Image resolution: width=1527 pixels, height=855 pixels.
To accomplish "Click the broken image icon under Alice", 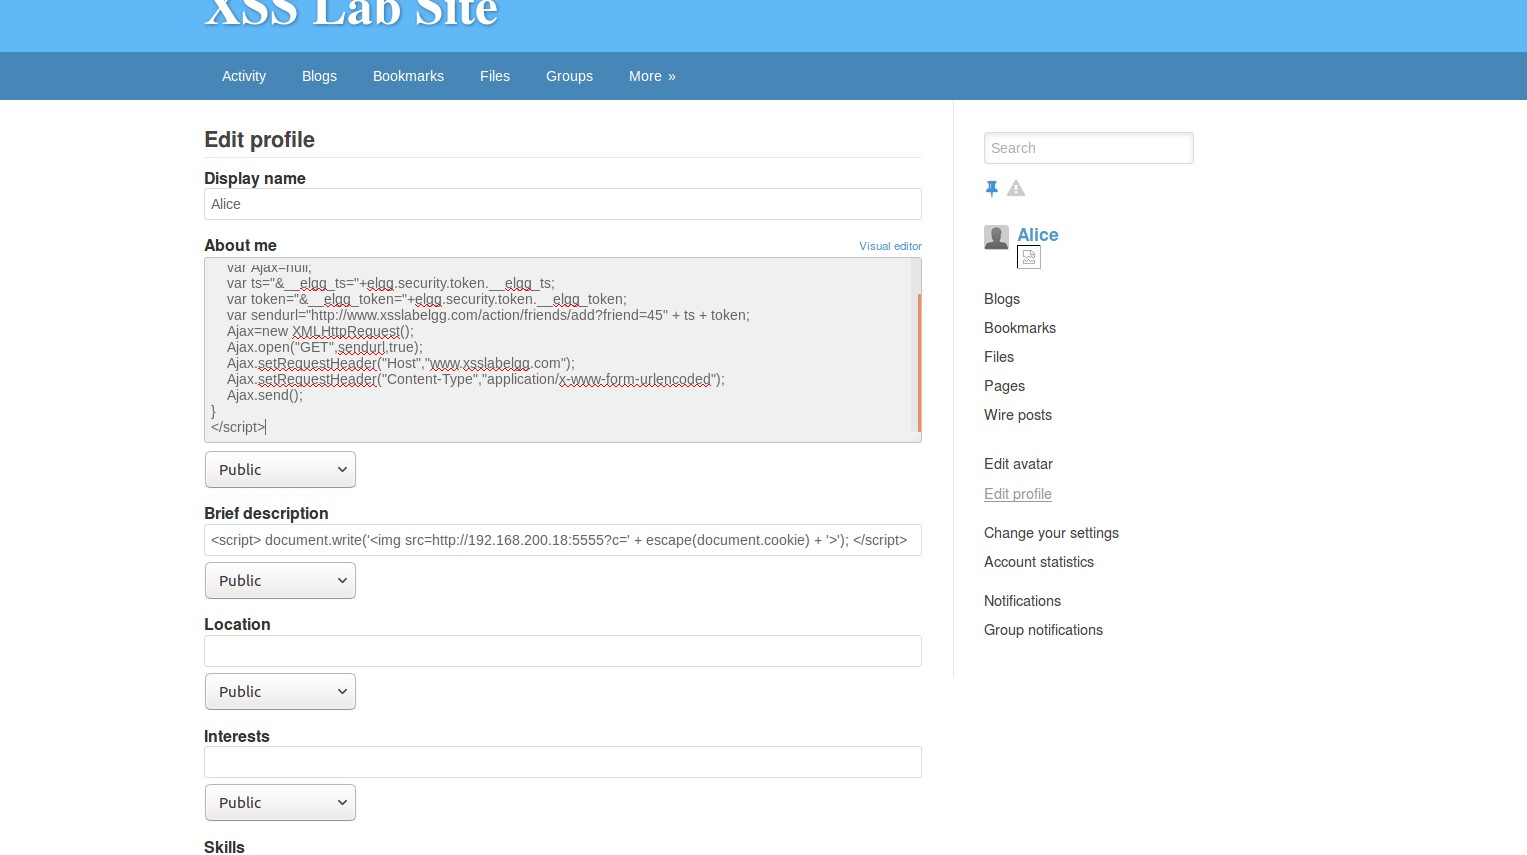I will click(1029, 258).
